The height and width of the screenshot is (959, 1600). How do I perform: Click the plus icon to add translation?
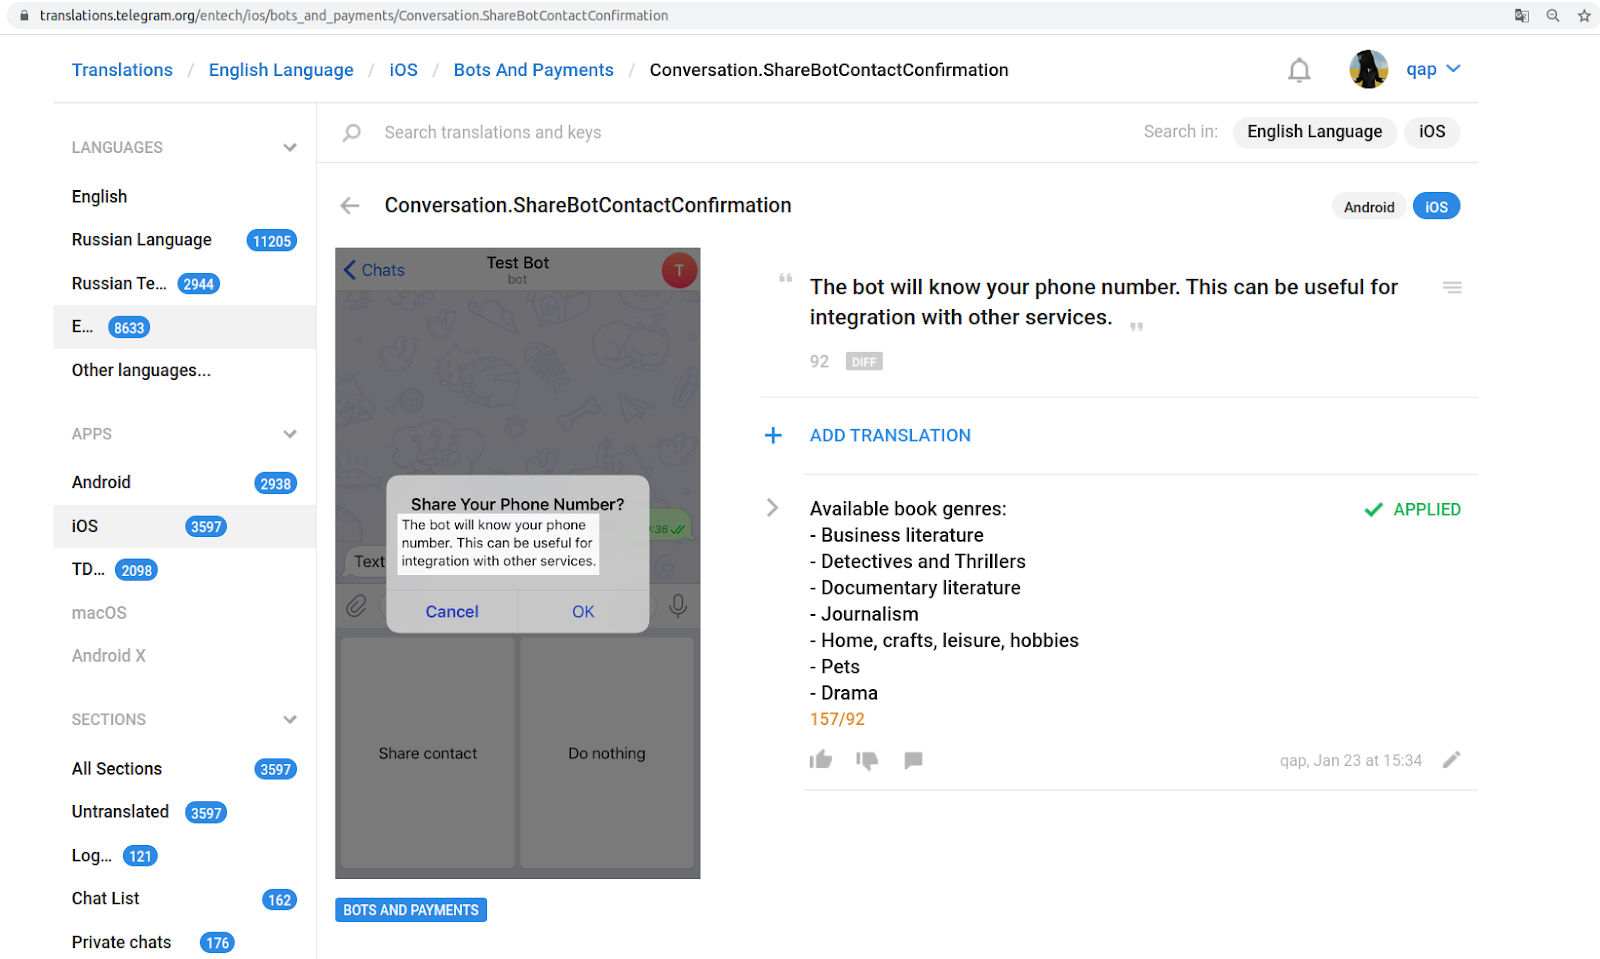(773, 435)
